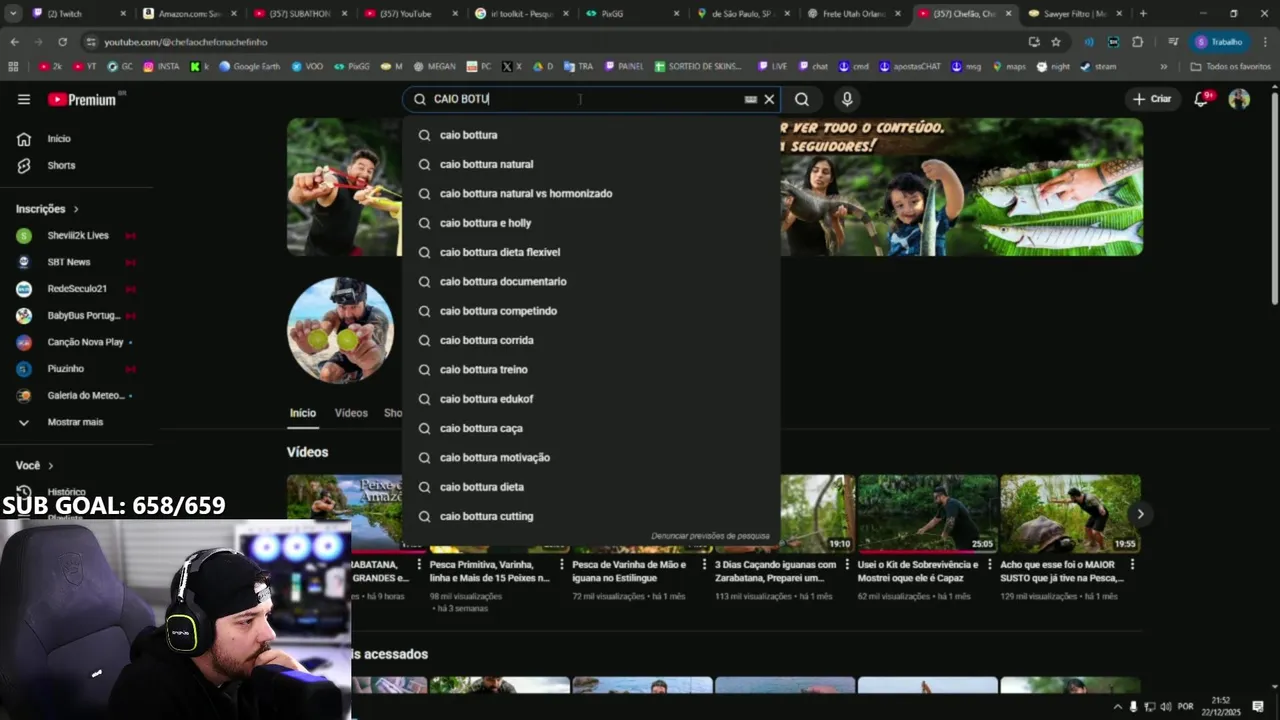
Task: Clear the search box with the X icon
Action: coord(769,99)
